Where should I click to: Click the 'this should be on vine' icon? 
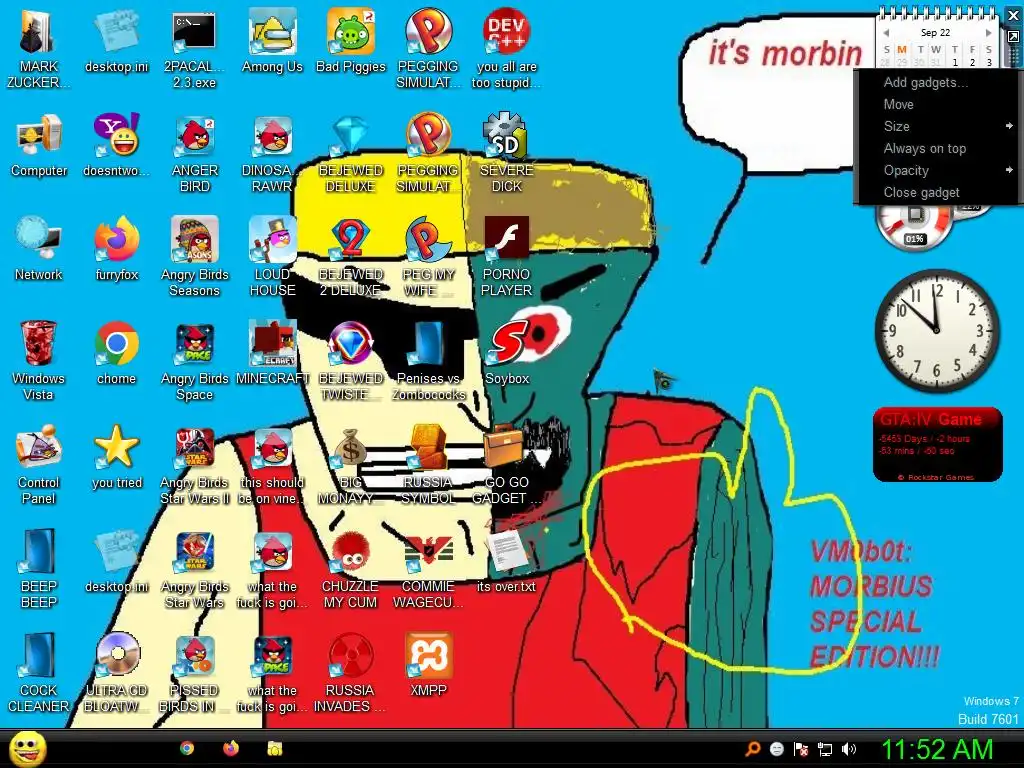point(272,464)
